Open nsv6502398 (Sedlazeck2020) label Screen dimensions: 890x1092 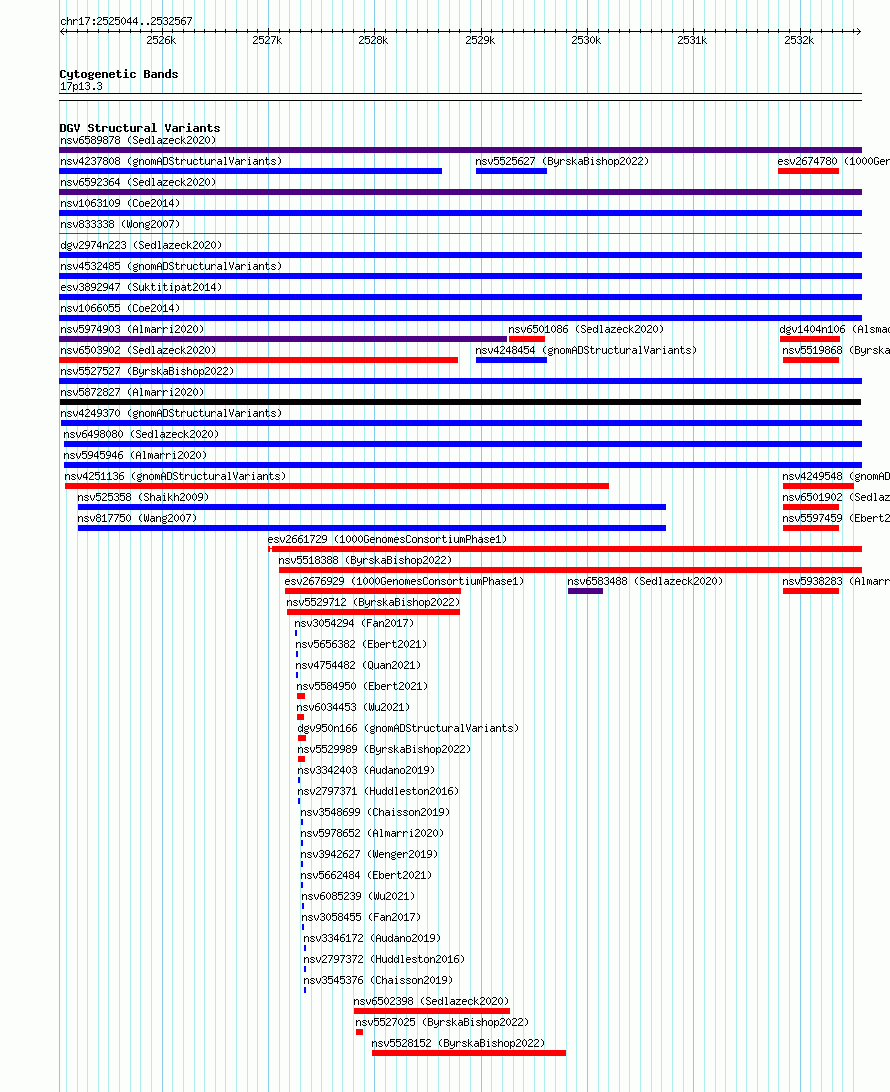tap(431, 1001)
